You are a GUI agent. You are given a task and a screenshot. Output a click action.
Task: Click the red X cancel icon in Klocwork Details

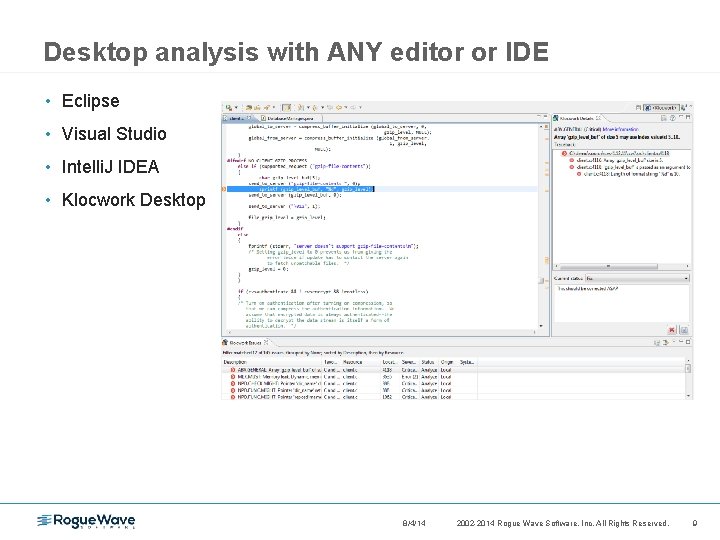(x=672, y=330)
